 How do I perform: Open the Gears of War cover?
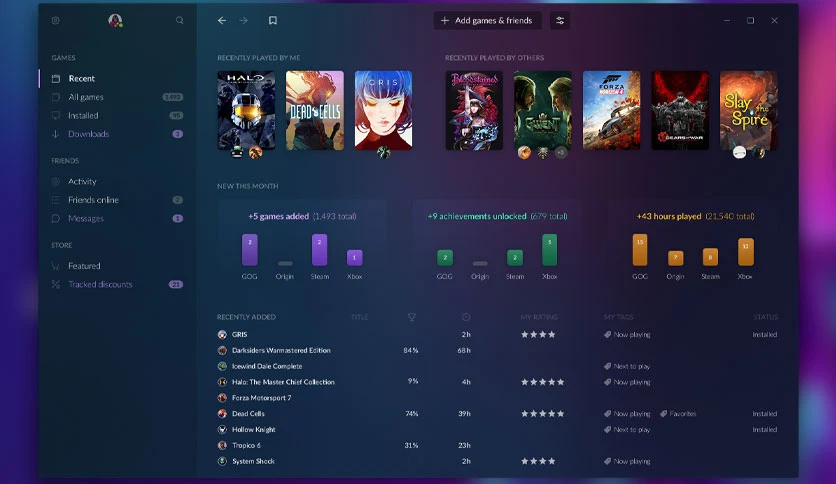coord(680,110)
